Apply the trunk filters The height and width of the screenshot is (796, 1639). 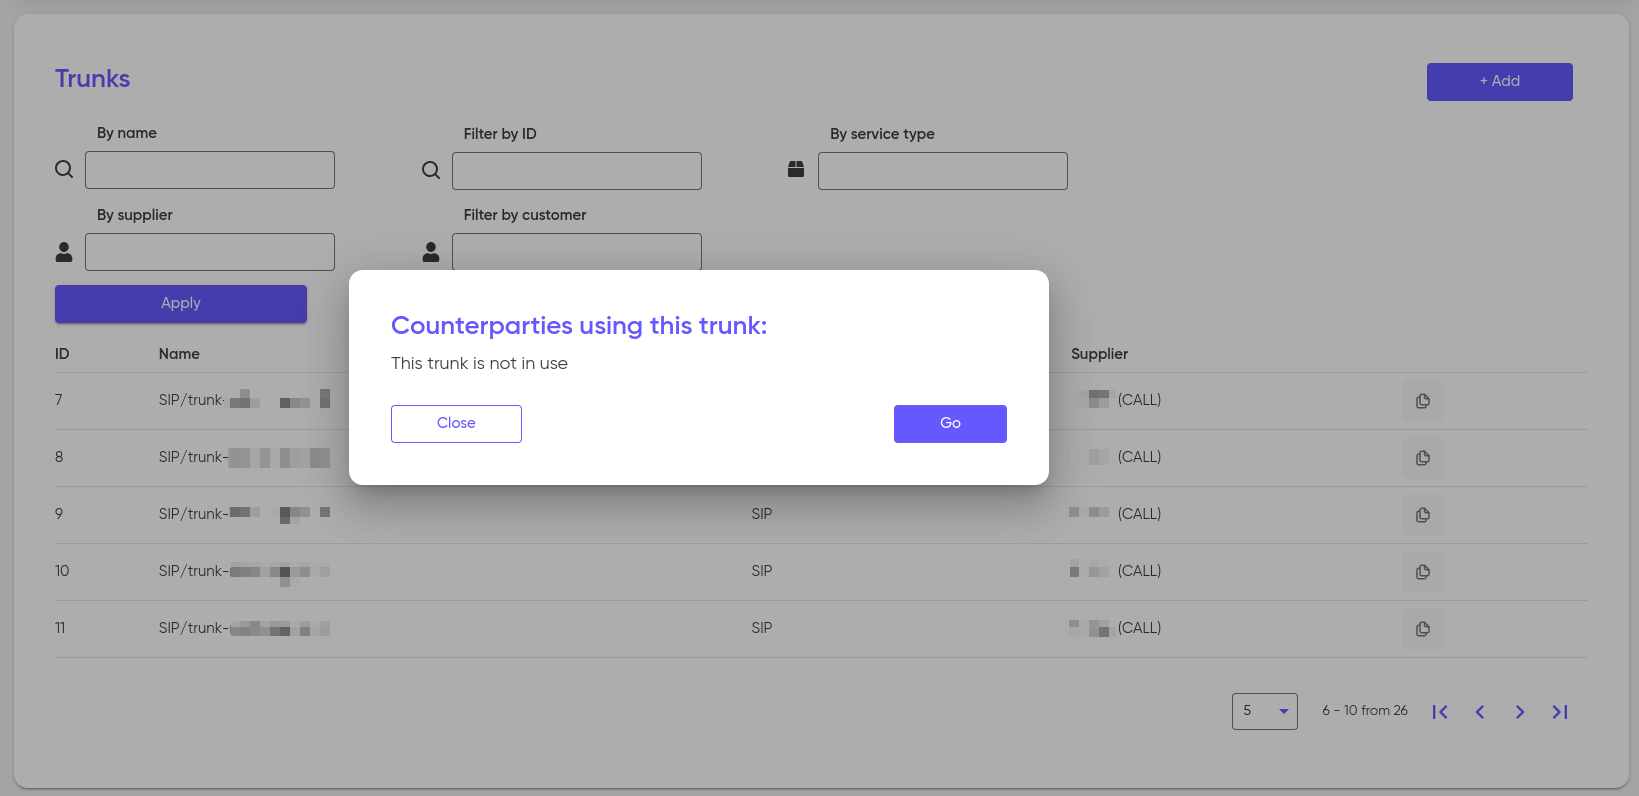pyautogui.click(x=181, y=303)
